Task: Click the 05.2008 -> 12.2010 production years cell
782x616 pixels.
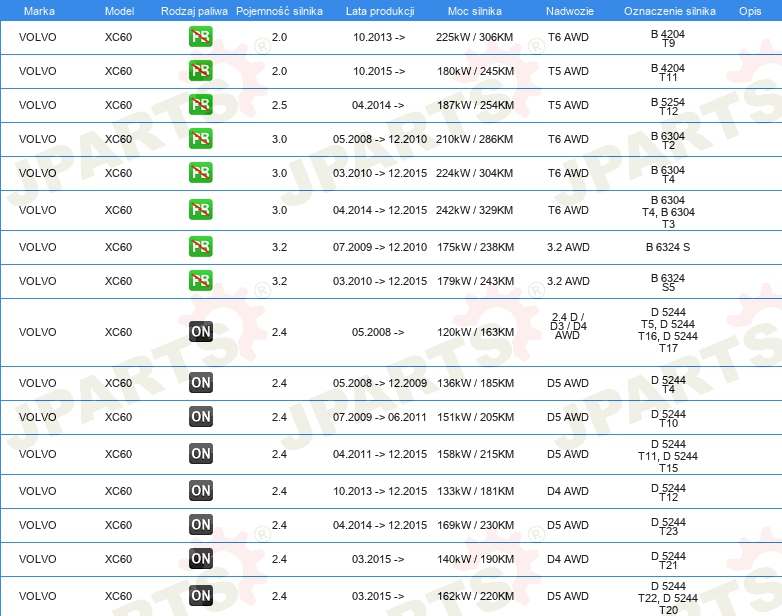Action: pyautogui.click(x=380, y=139)
